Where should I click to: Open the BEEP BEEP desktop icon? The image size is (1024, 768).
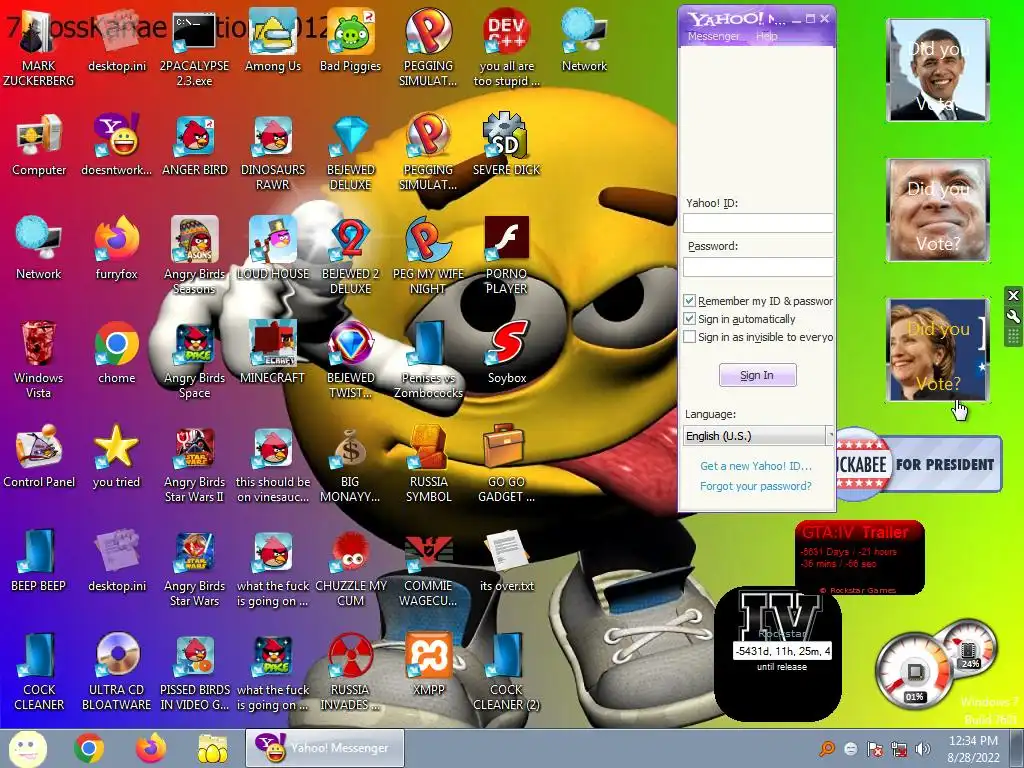[x=39, y=561]
